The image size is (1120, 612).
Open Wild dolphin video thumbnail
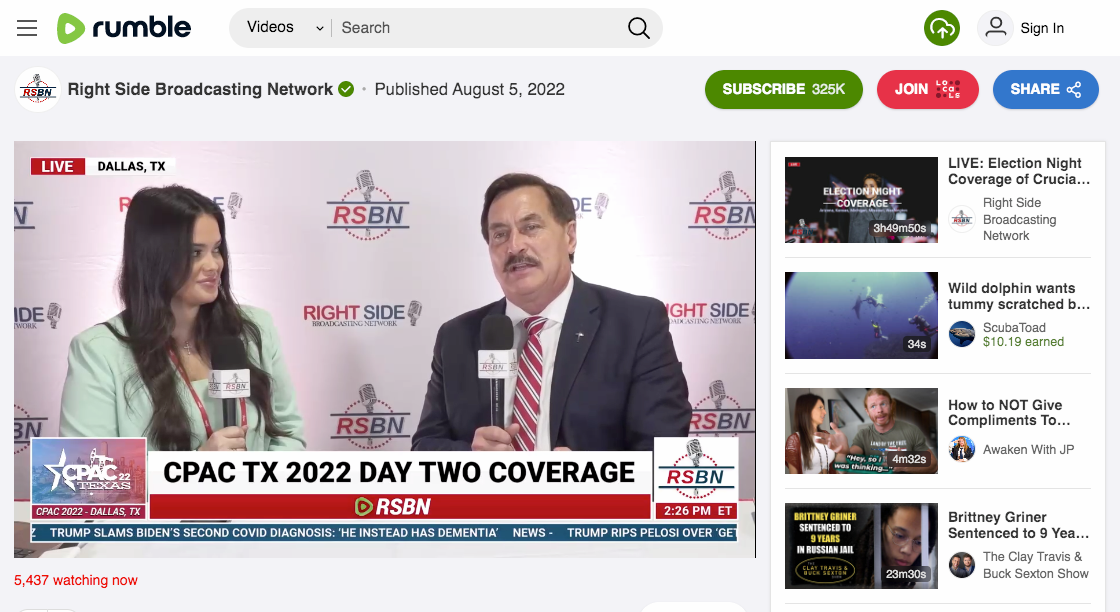(x=861, y=315)
